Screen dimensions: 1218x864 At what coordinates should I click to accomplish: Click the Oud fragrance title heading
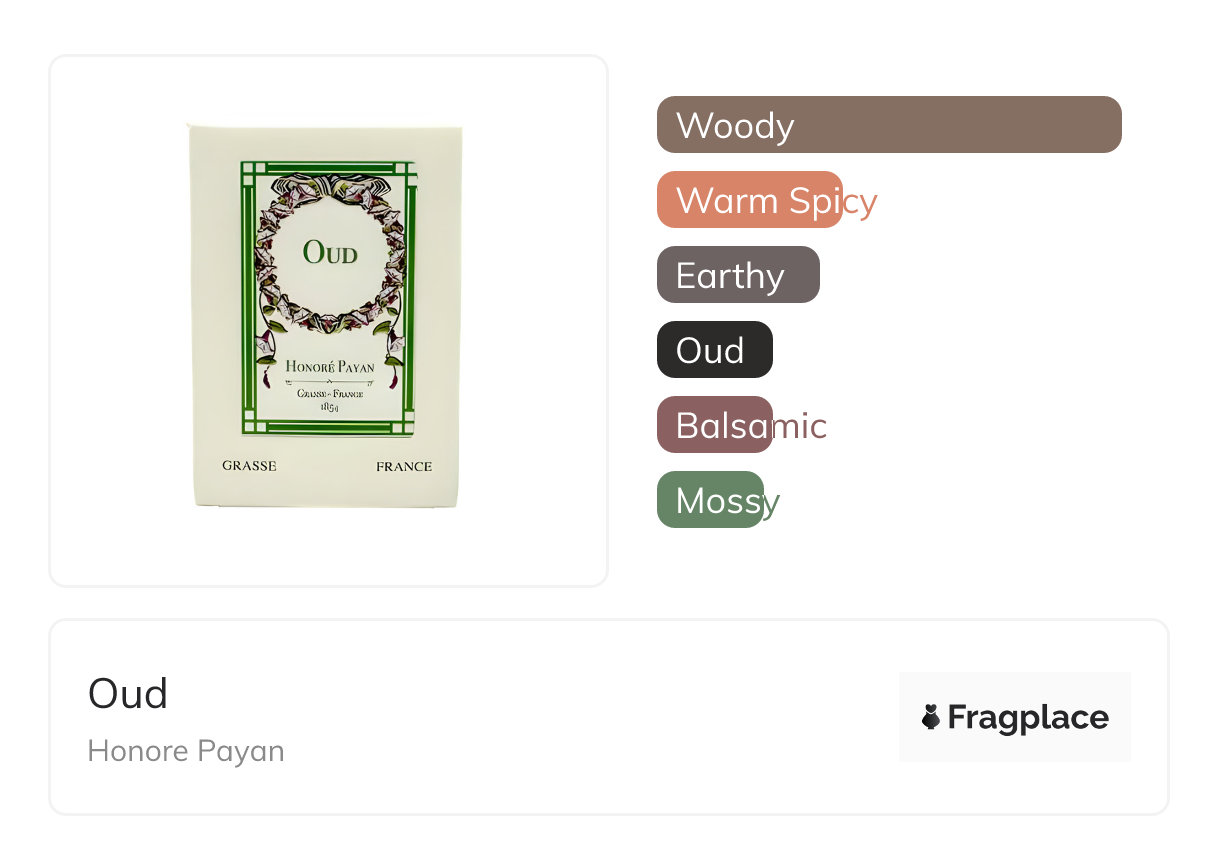coord(128,693)
